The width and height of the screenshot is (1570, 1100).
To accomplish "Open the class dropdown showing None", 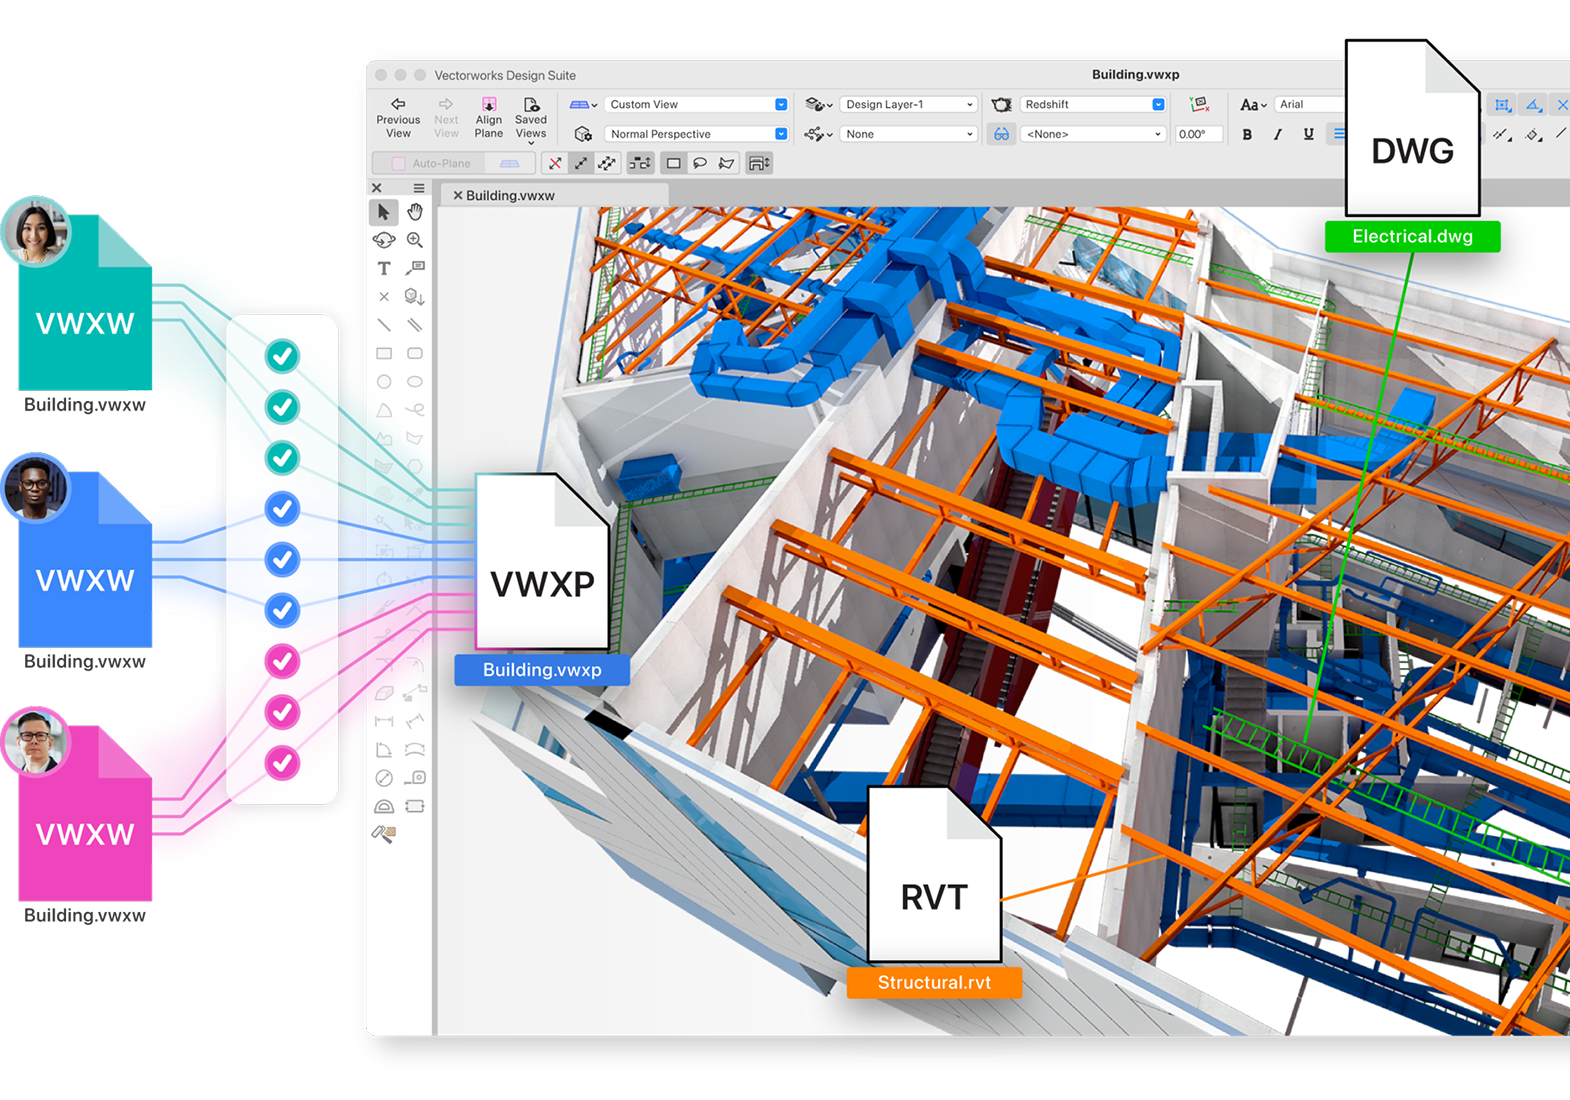I will (908, 134).
